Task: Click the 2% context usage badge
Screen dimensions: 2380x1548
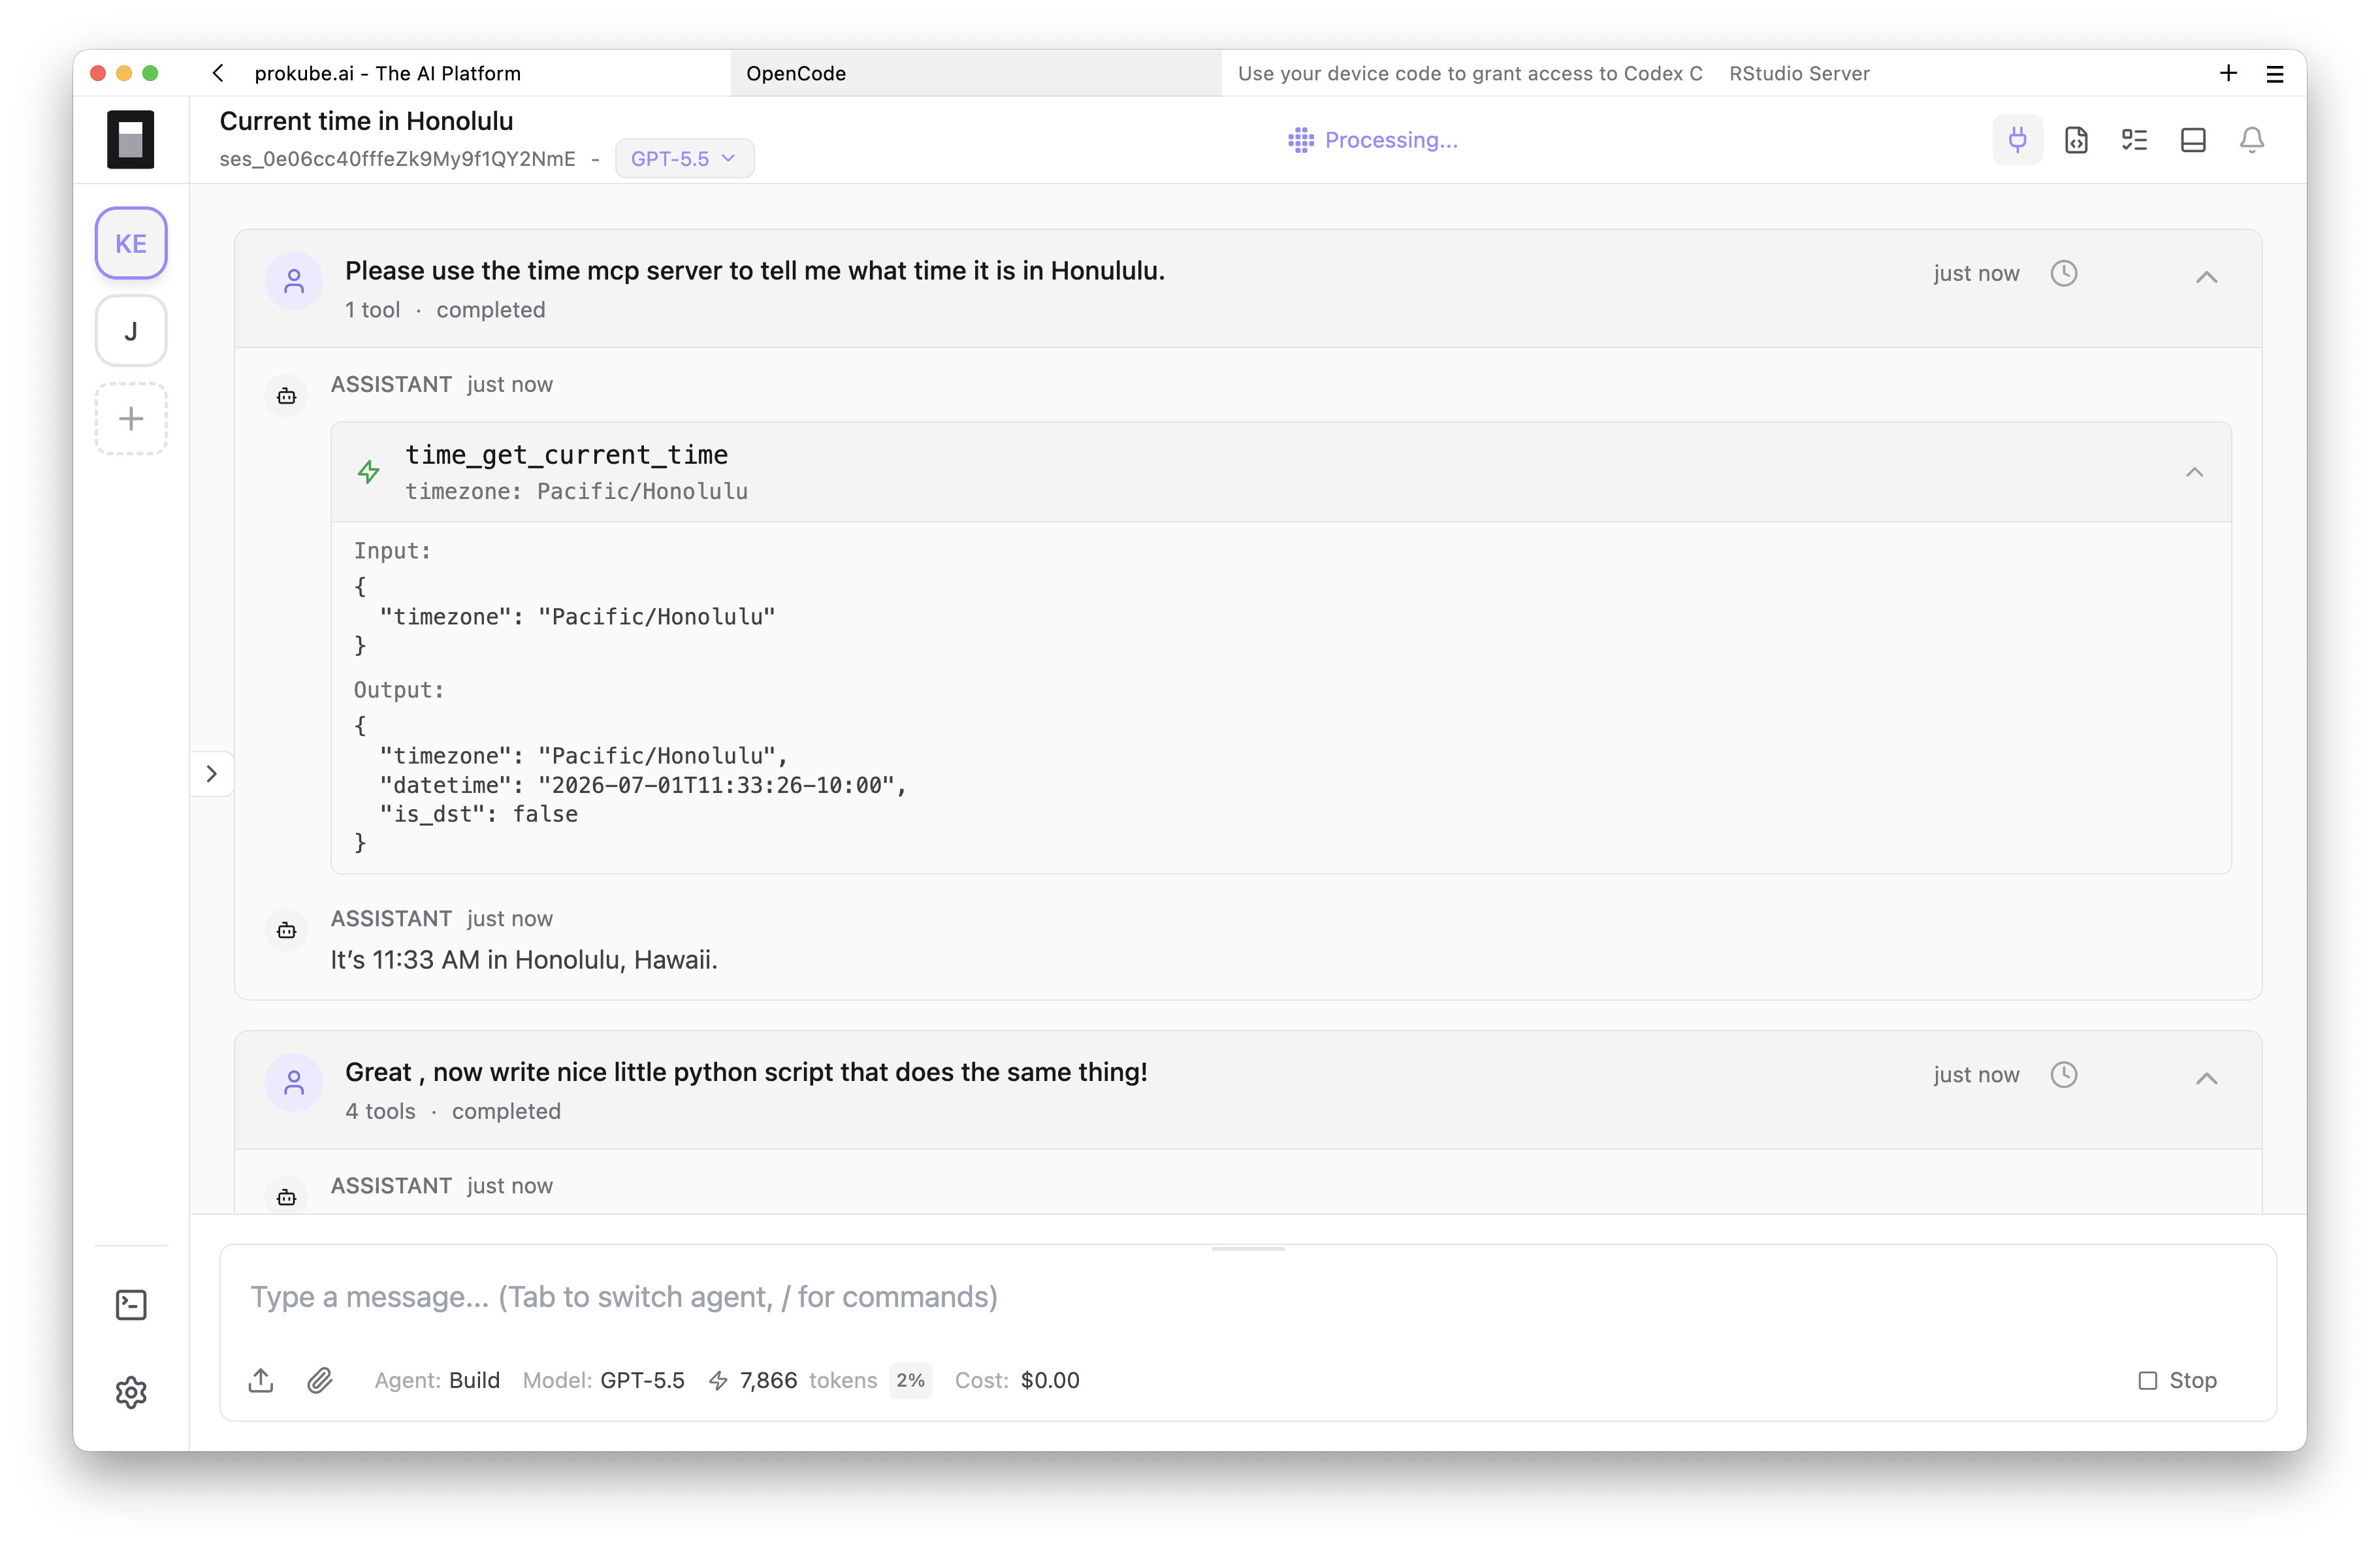Action: point(910,1381)
